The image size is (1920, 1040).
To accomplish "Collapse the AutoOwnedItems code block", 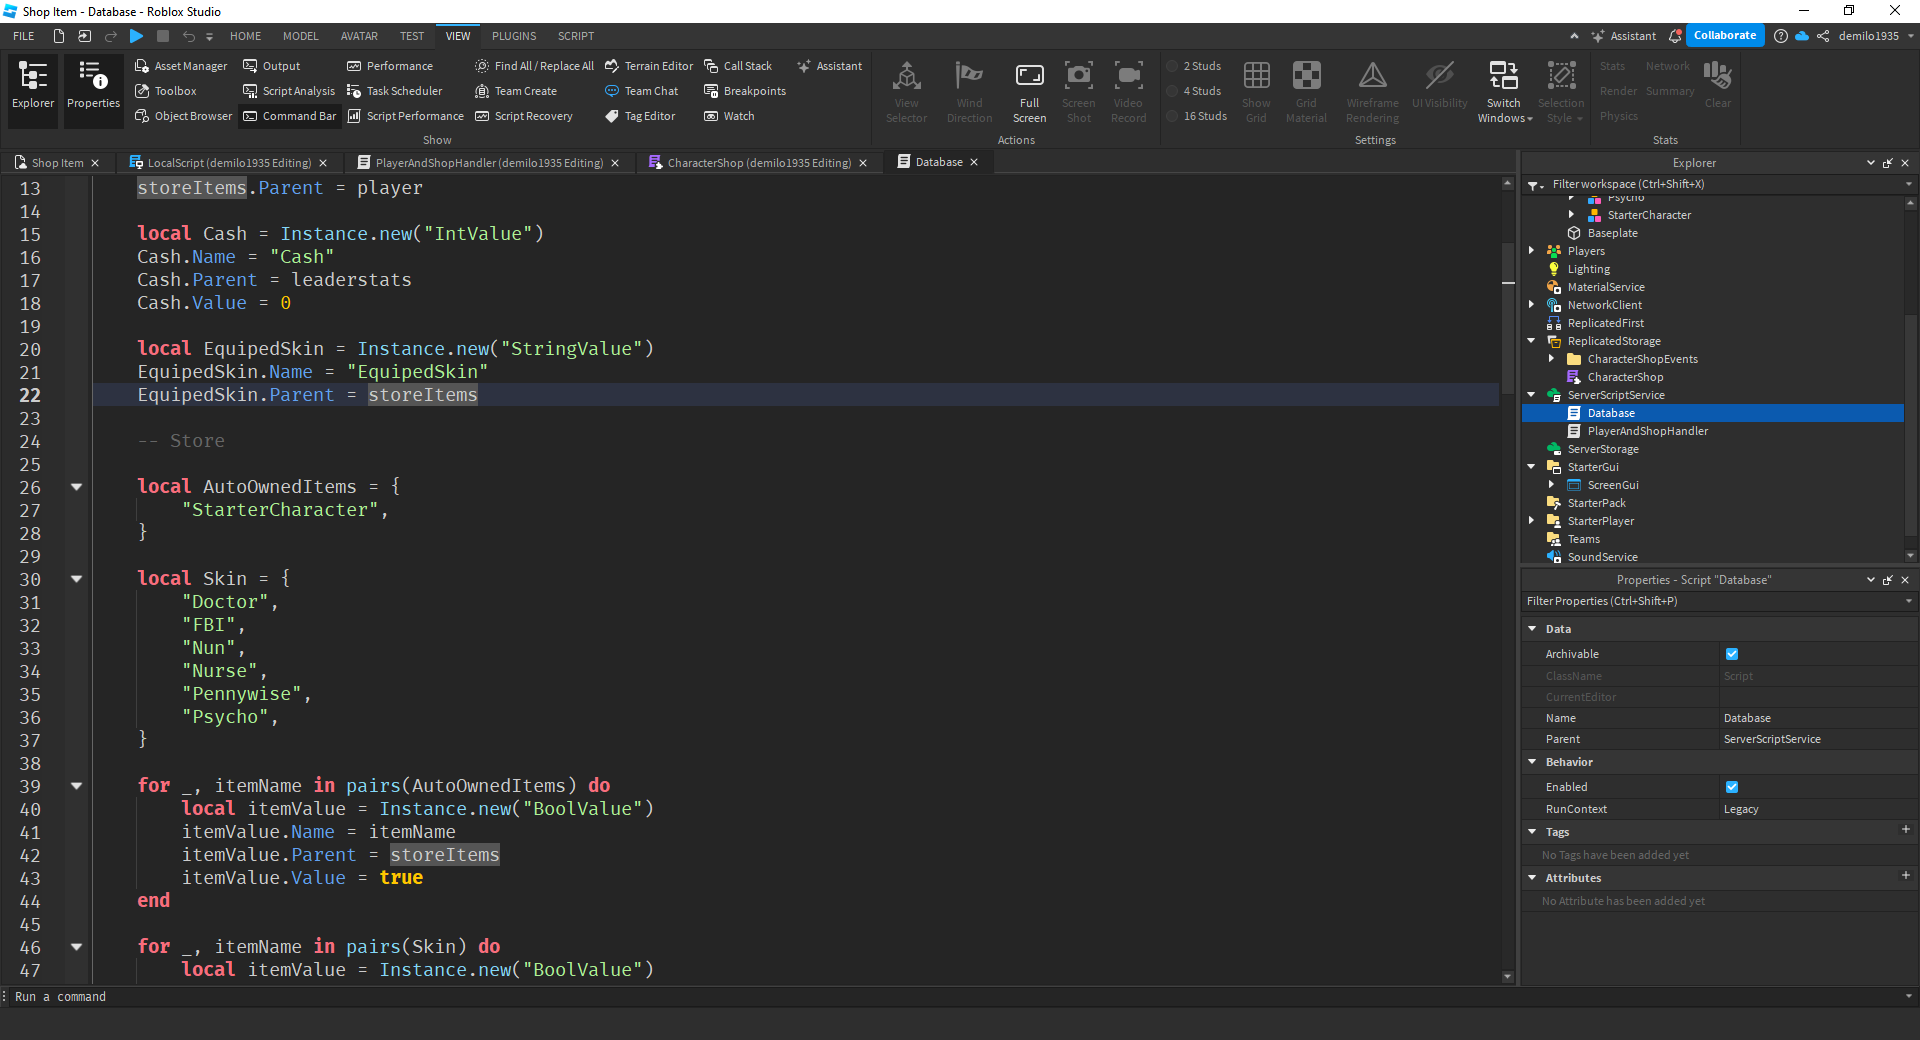I will 76,487.
